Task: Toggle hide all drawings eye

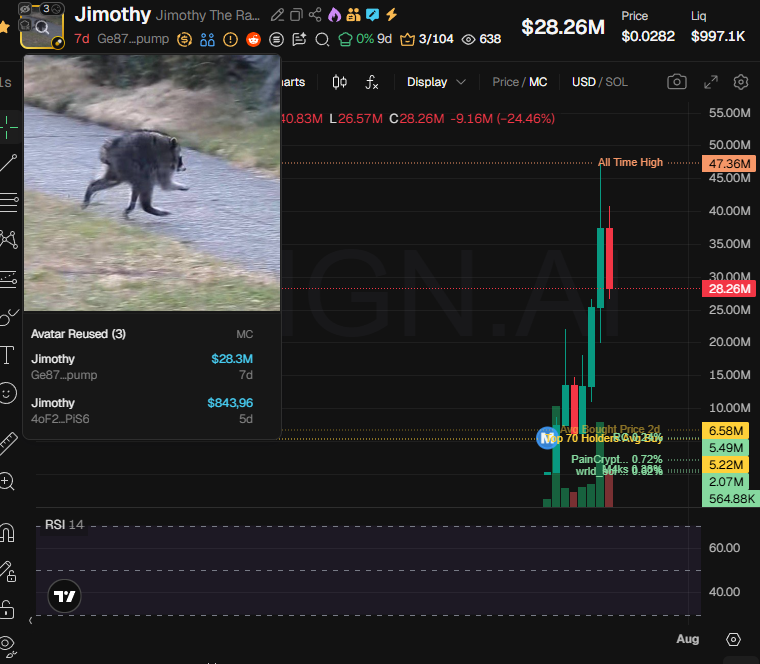Action: click(x=7, y=646)
